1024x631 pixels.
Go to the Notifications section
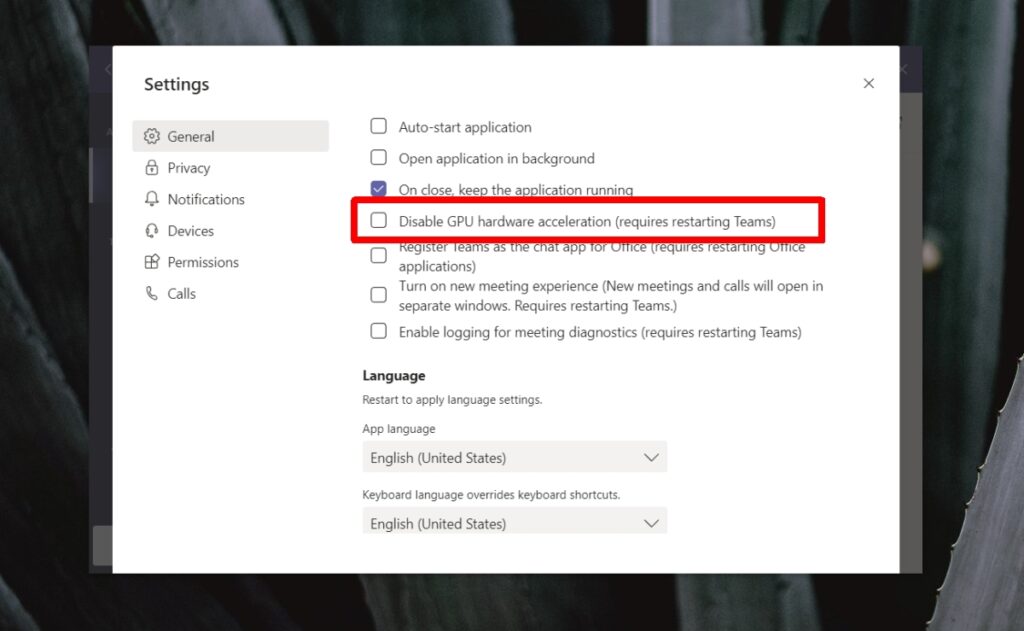coord(205,199)
